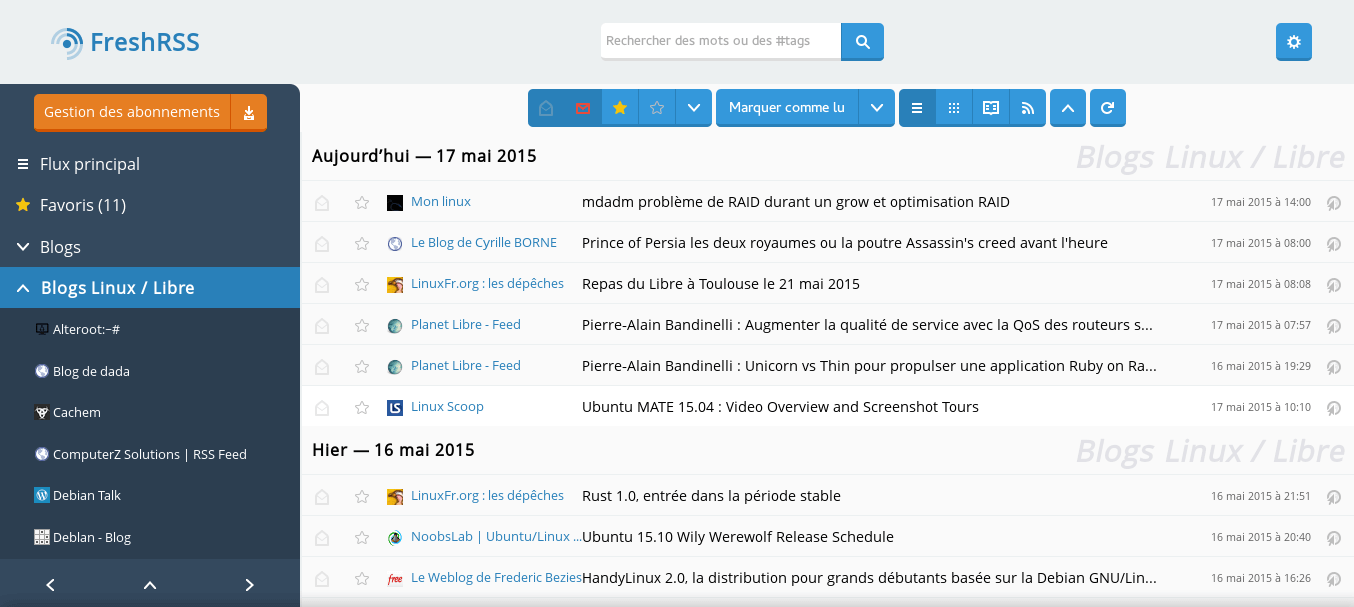Open external link icon for Prince of Persia article
This screenshot has width=1354, height=607.
tap(1333, 244)
